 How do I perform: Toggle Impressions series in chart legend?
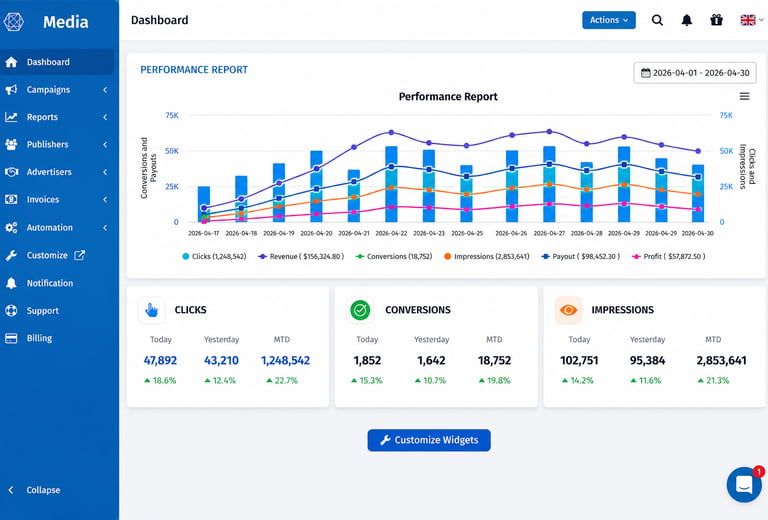click(486, 256)
